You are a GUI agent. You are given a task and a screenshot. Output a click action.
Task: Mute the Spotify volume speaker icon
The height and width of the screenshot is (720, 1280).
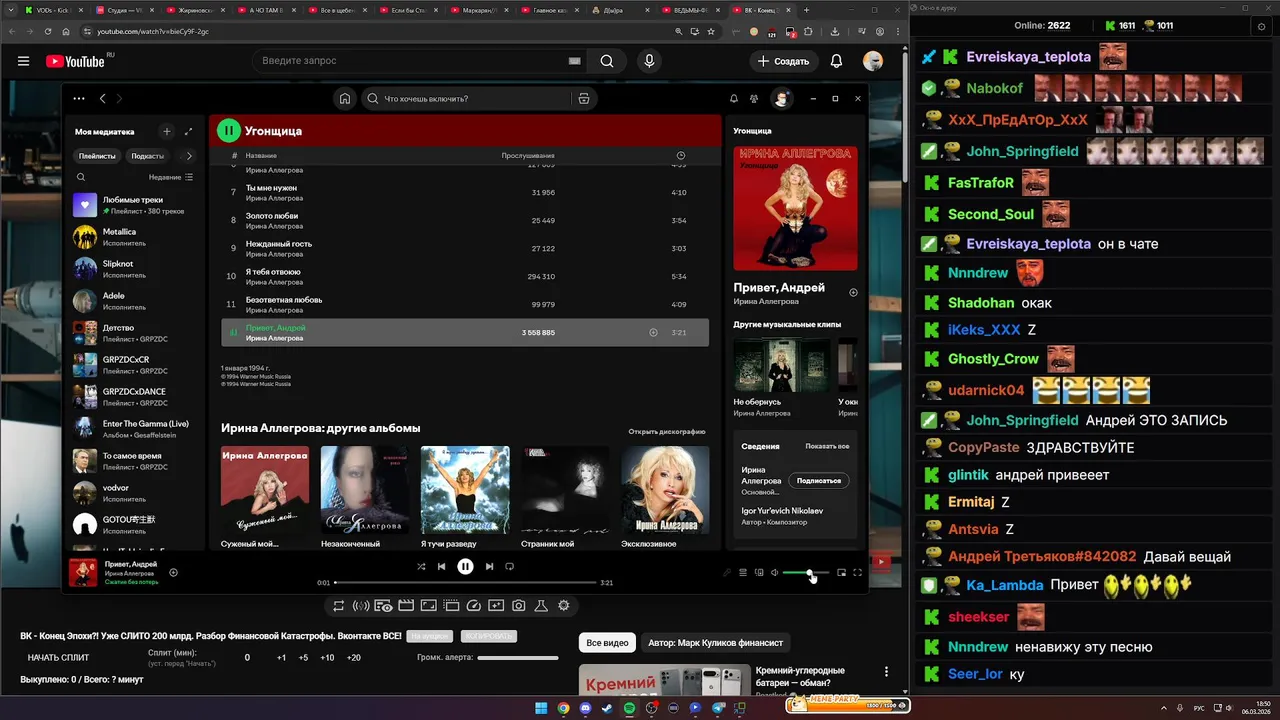point(775,573)
